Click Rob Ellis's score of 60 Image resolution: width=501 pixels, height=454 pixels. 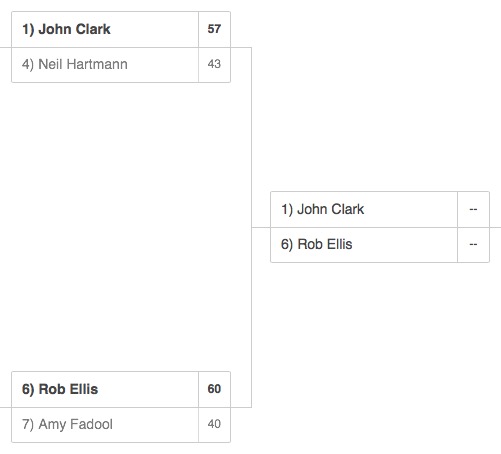pos(214,389)
